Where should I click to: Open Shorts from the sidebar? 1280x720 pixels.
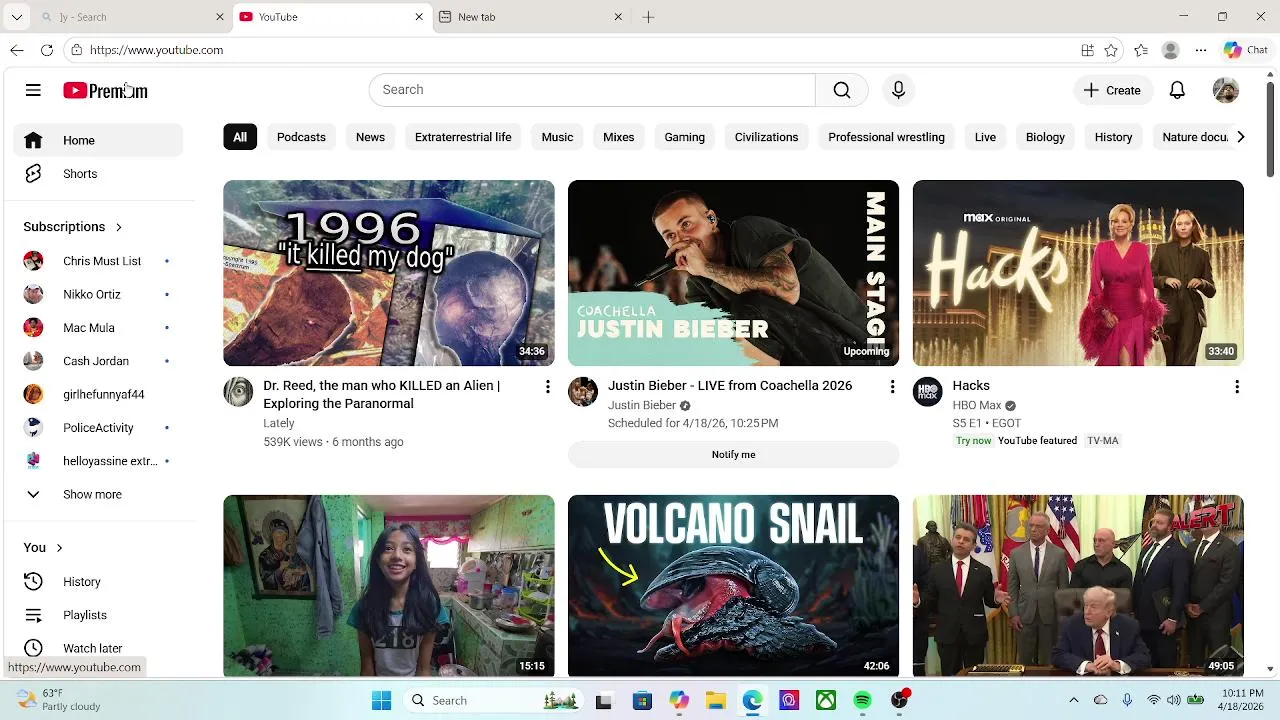(x=98, y=174)
